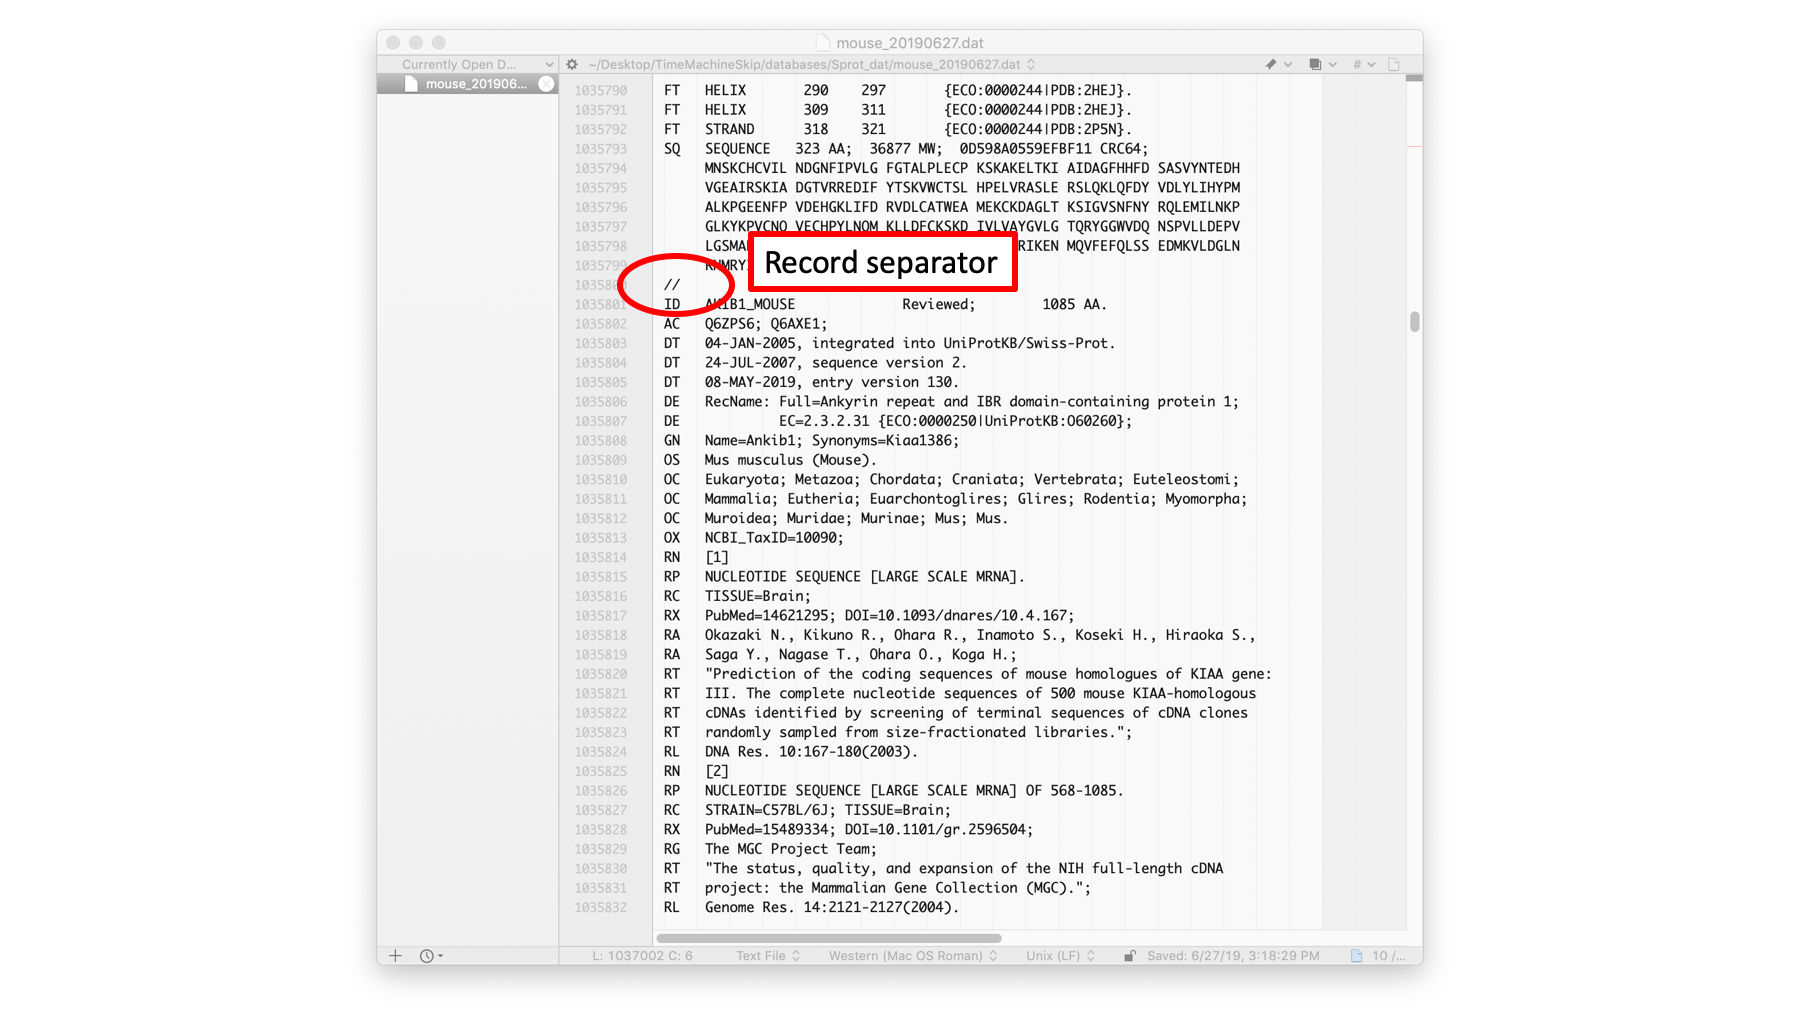
Task: Click text NCBI_TaxID=10090;
Action: 774,538
